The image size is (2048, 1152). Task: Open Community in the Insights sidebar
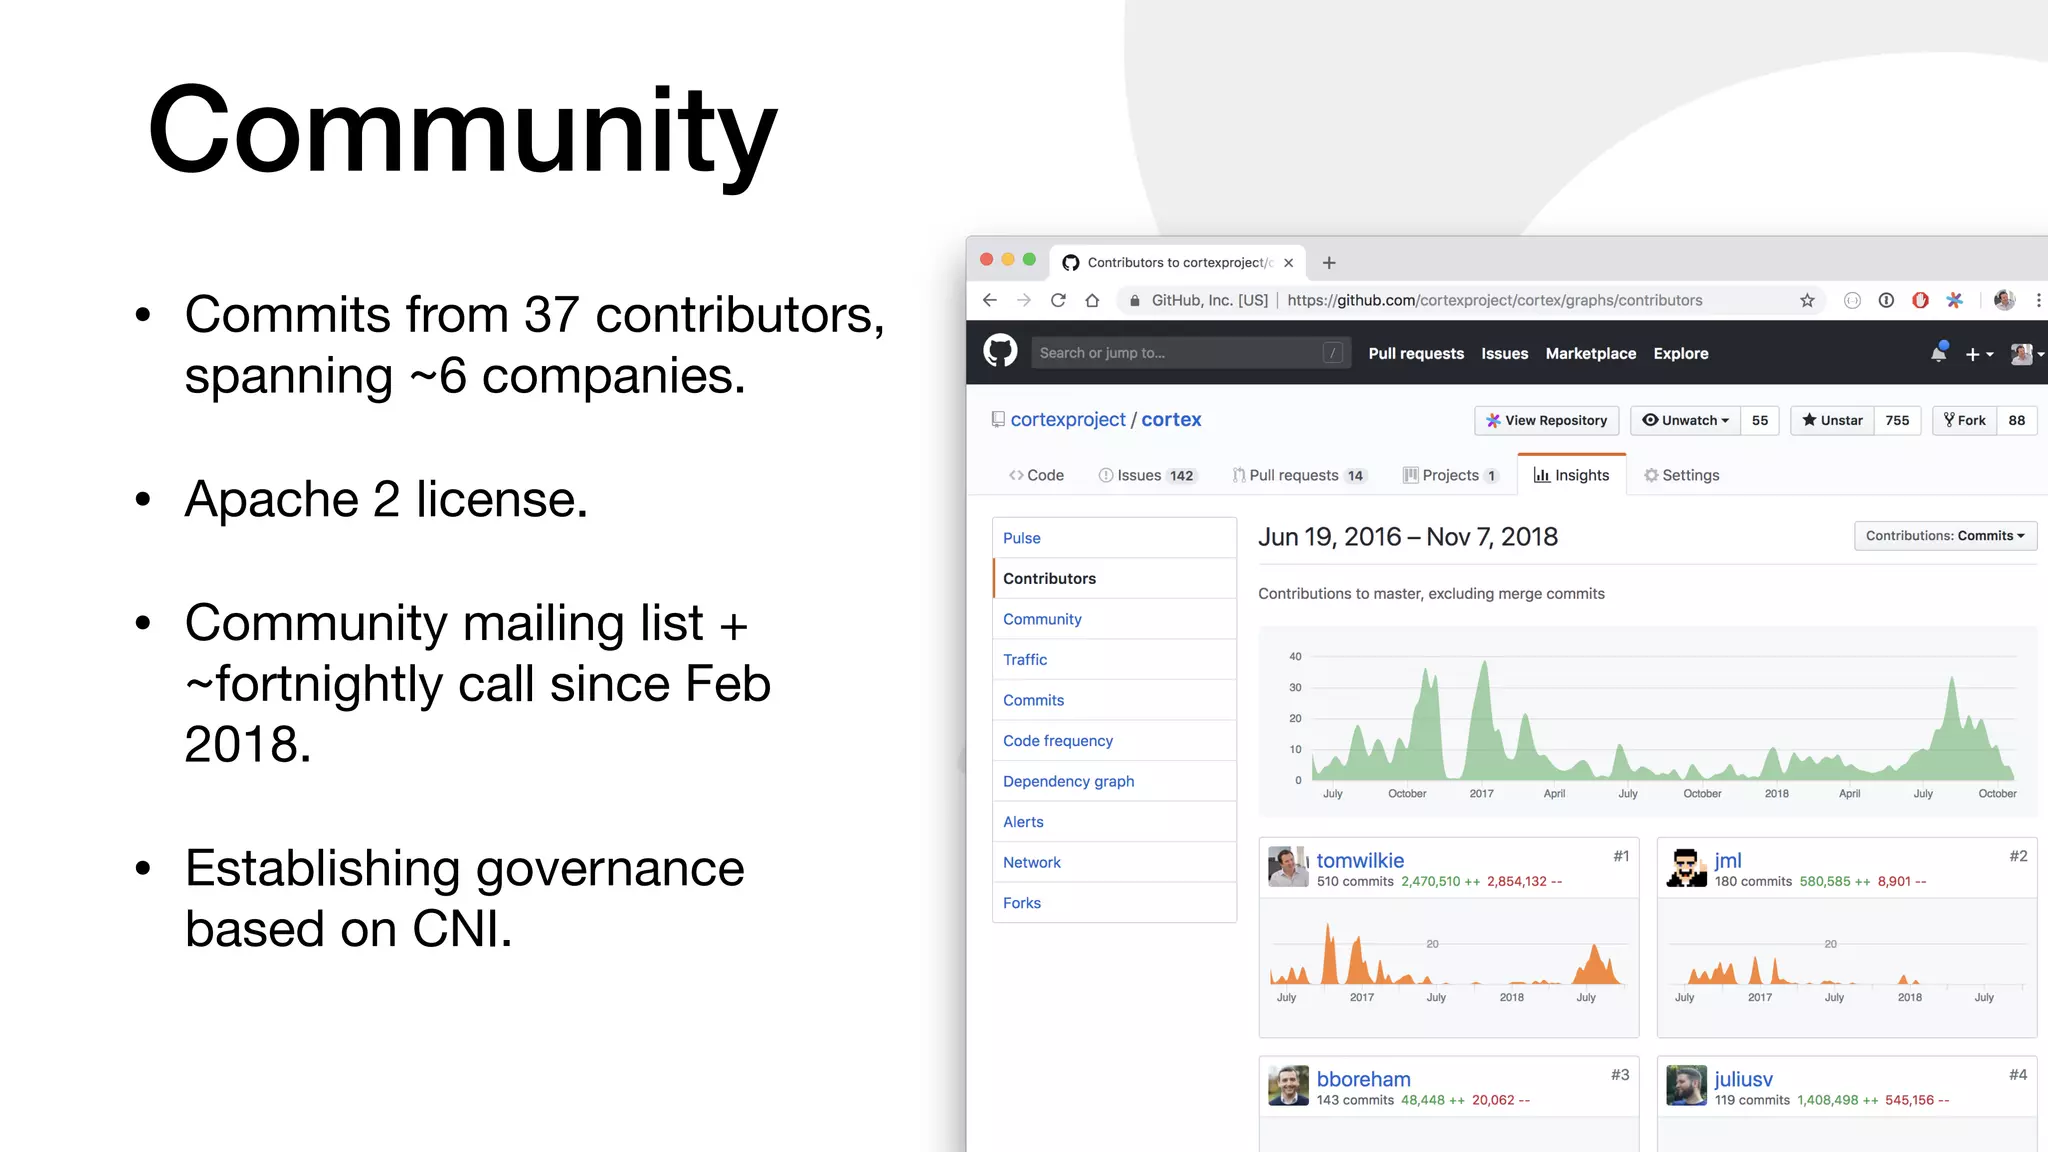1114,619
